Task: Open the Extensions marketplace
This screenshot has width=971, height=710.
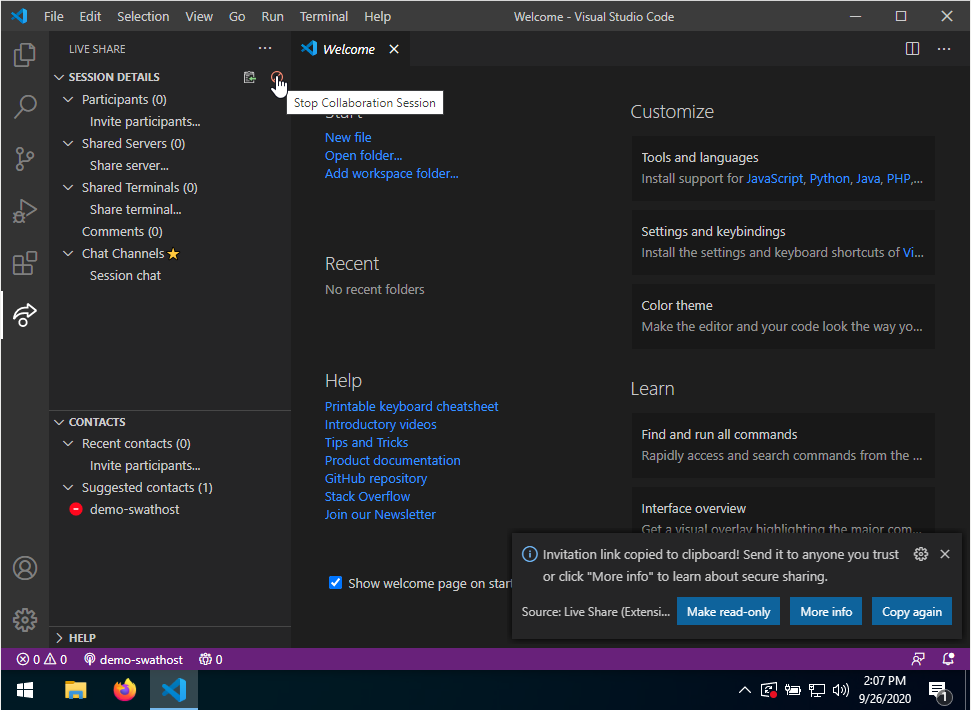Action: (x=24, y=263)
